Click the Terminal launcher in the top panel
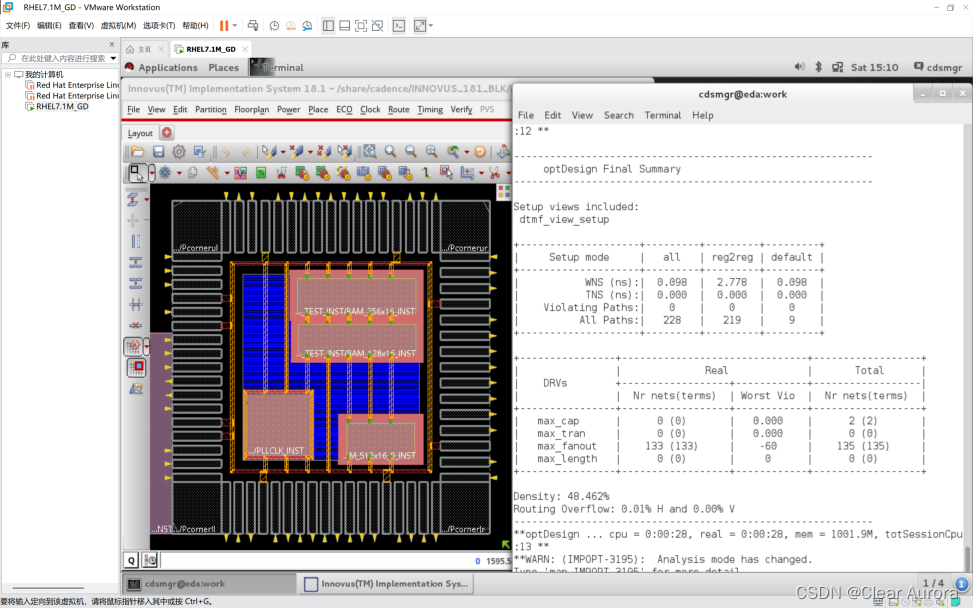Image resolution: width=973 pixels, height=609 pixels. (x=277, y=68)
